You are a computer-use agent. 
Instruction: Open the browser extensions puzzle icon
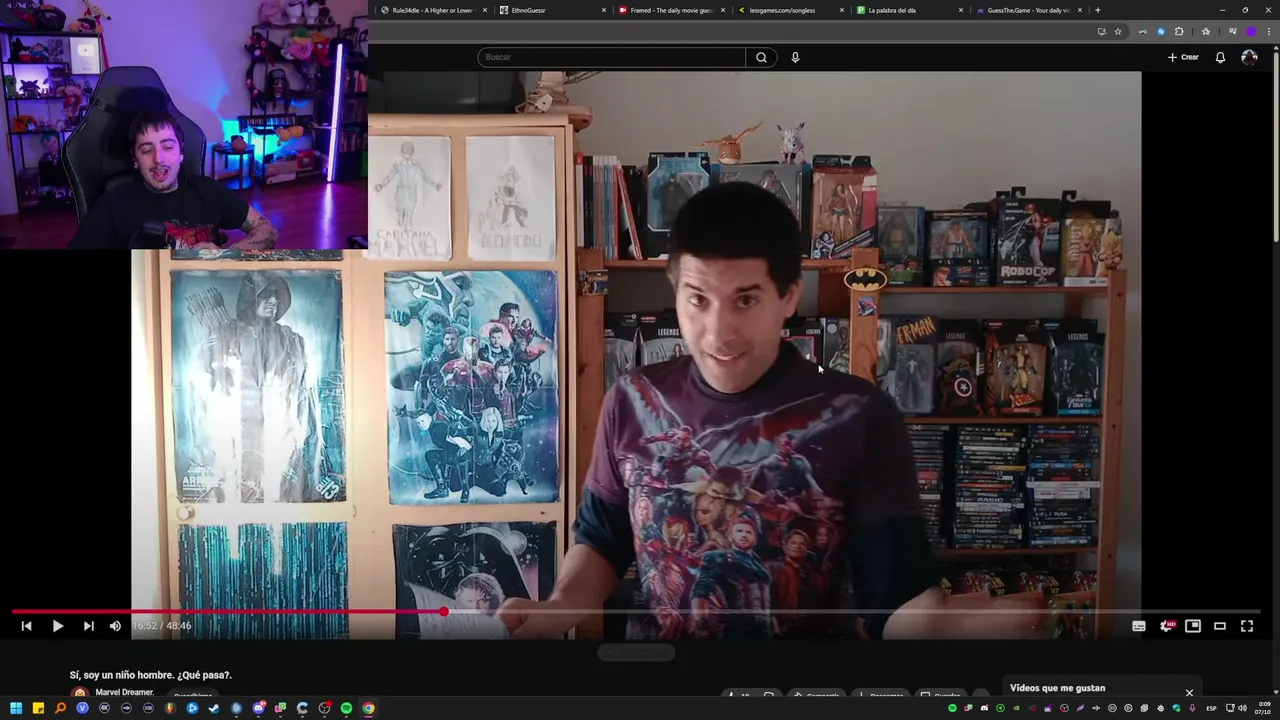[x=1179, y=31]
